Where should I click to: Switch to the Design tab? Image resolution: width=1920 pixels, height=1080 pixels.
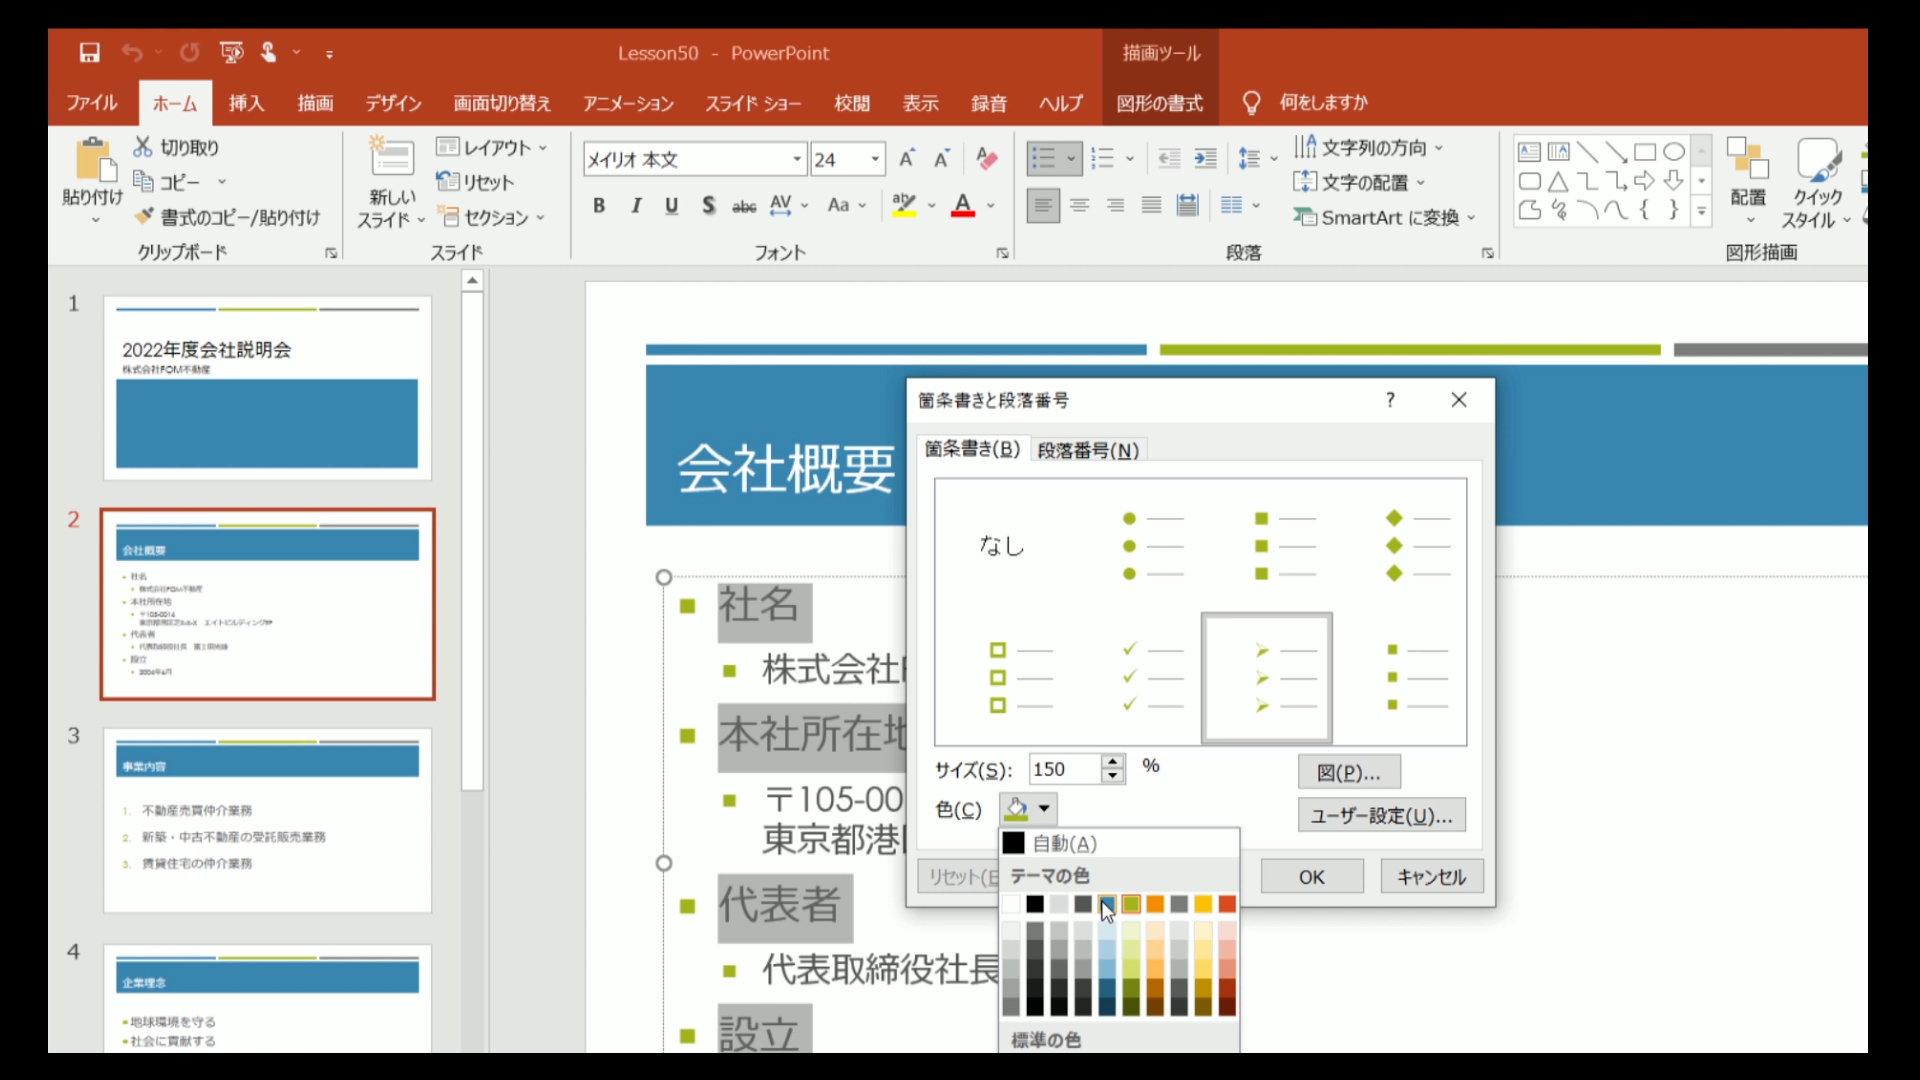pos(393,103)
